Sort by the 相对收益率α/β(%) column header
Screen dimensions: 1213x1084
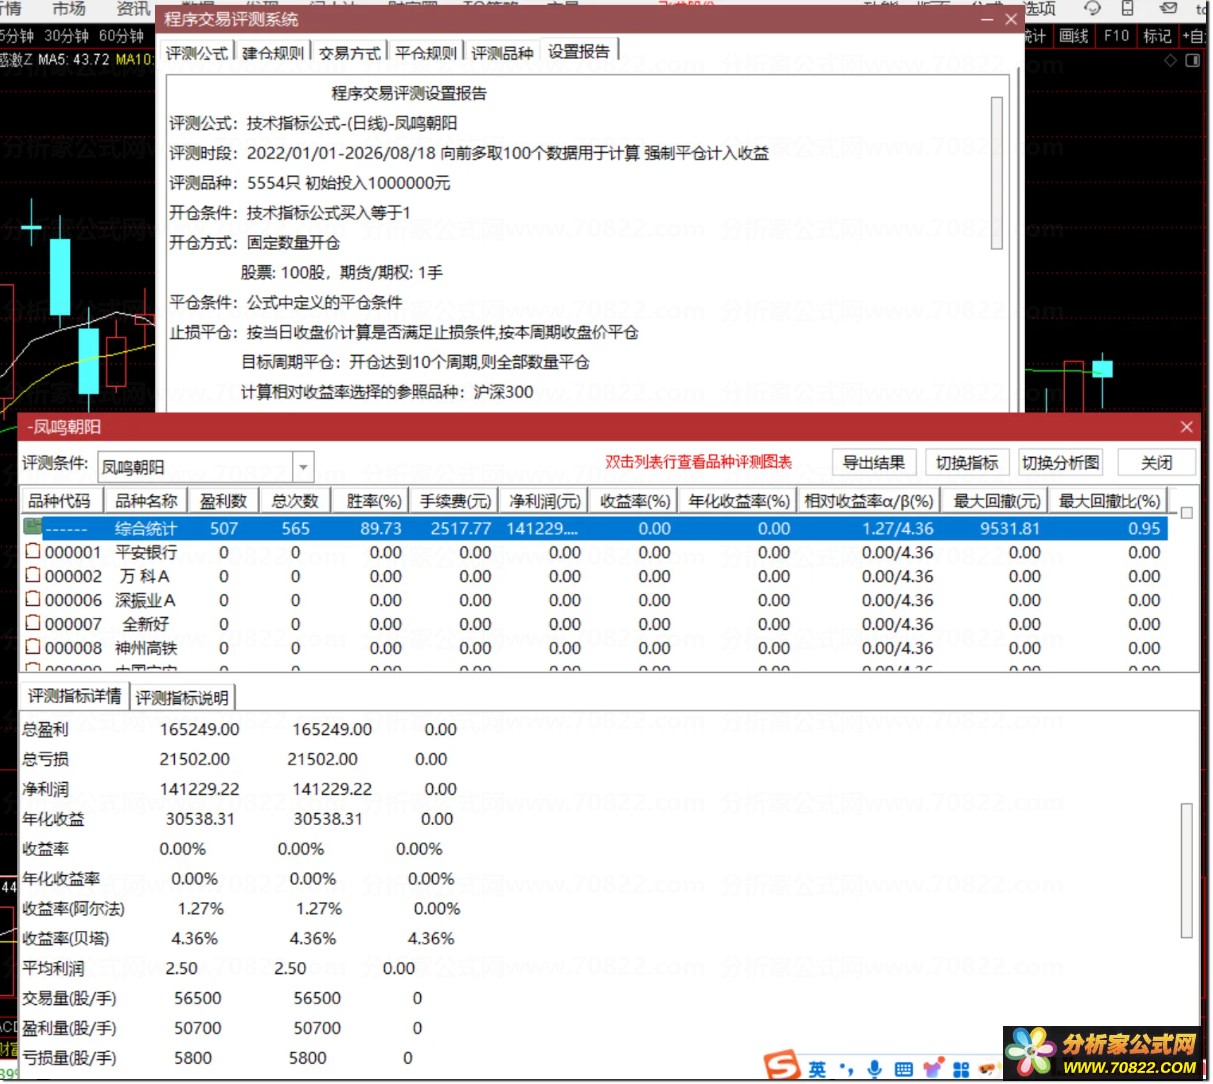[868, 500]
